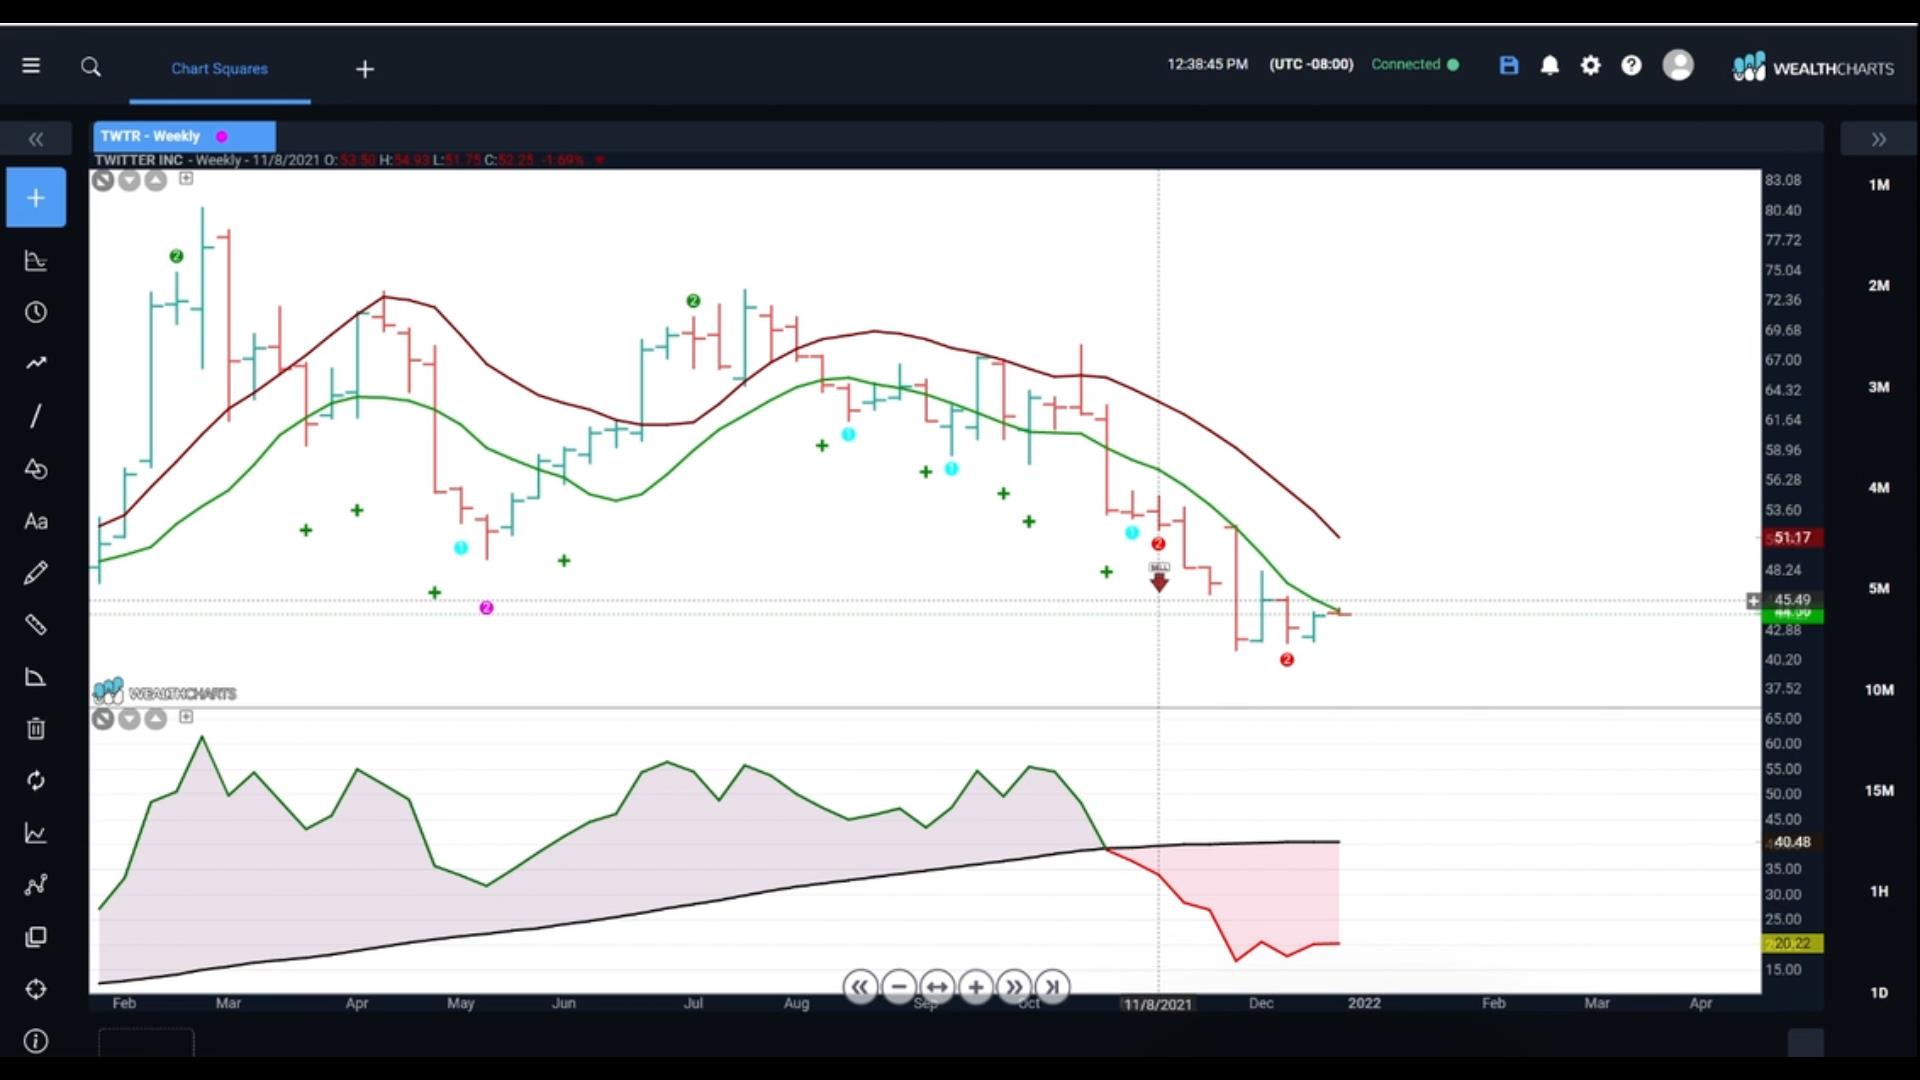The image size is (1920, 1080).
Task: Open the hamburger main menu
Action: [x=31, y=66]
